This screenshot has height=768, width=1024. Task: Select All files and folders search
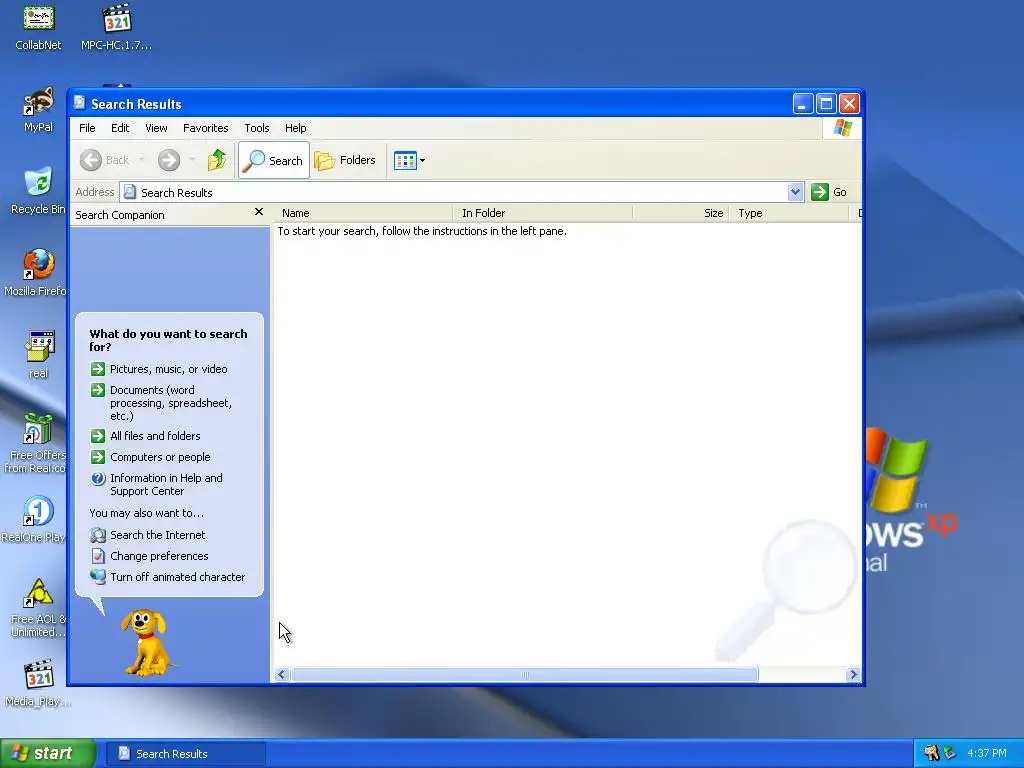[x=155, y=436]
